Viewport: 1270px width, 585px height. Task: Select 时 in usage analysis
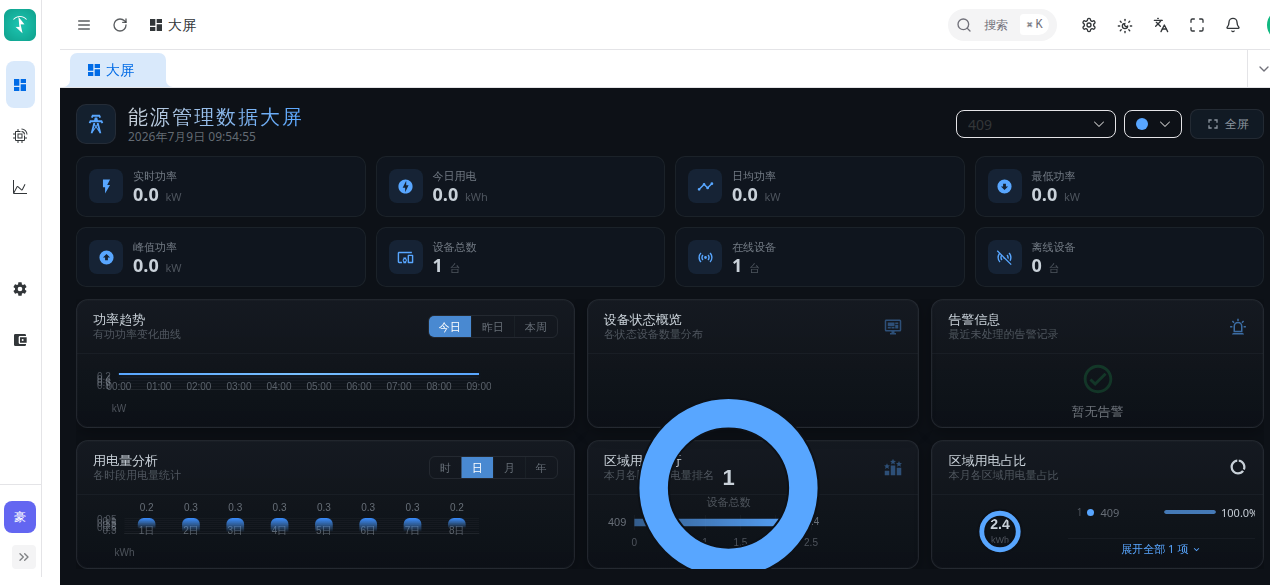click(x=445, y=468)
